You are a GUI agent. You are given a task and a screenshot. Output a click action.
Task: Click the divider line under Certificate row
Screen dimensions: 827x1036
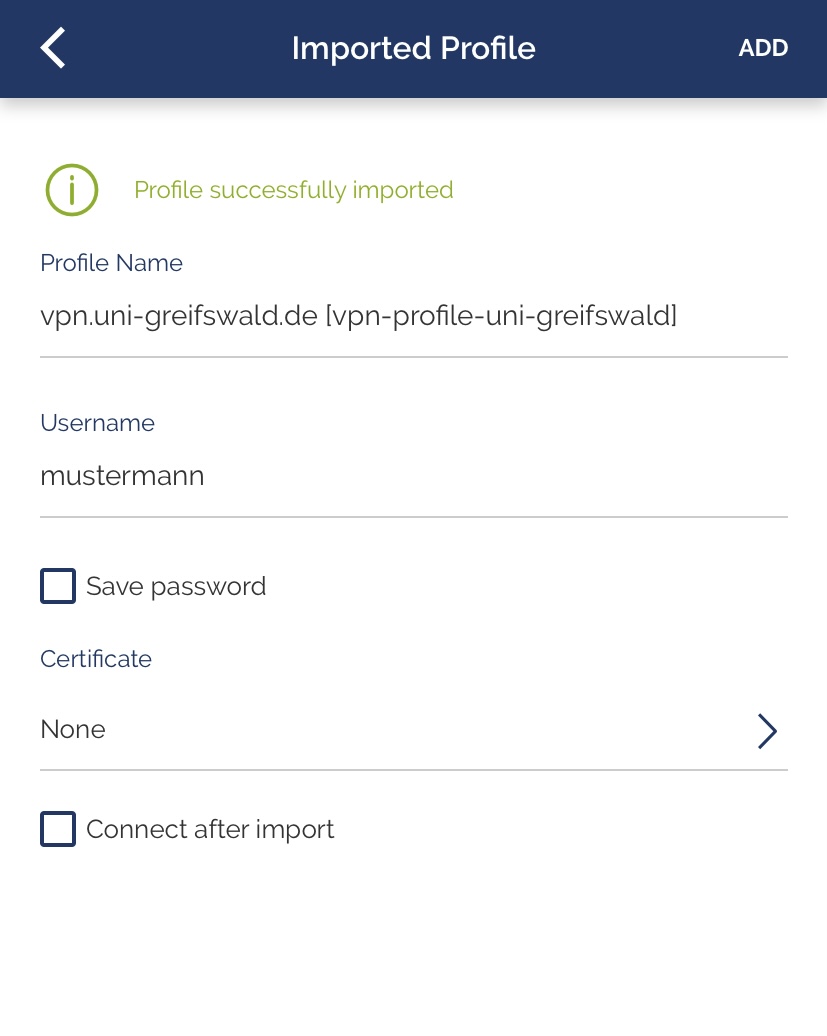point(413,770)
